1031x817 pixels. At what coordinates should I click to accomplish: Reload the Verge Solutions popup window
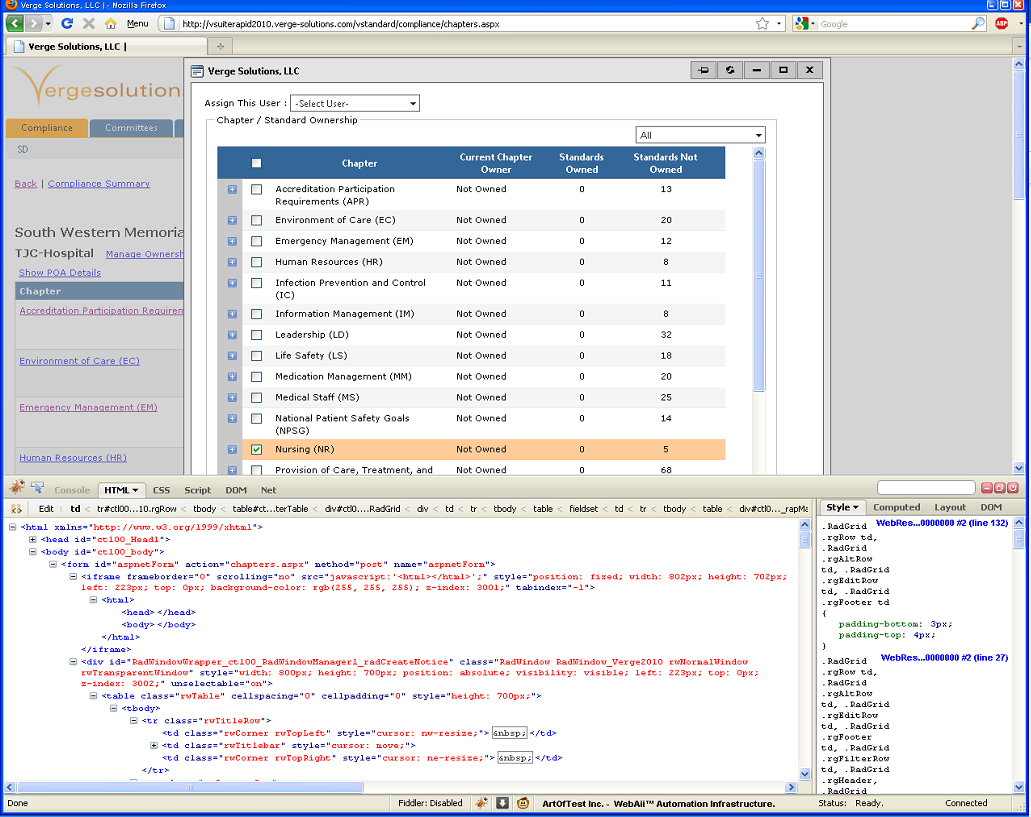[731, 70]
